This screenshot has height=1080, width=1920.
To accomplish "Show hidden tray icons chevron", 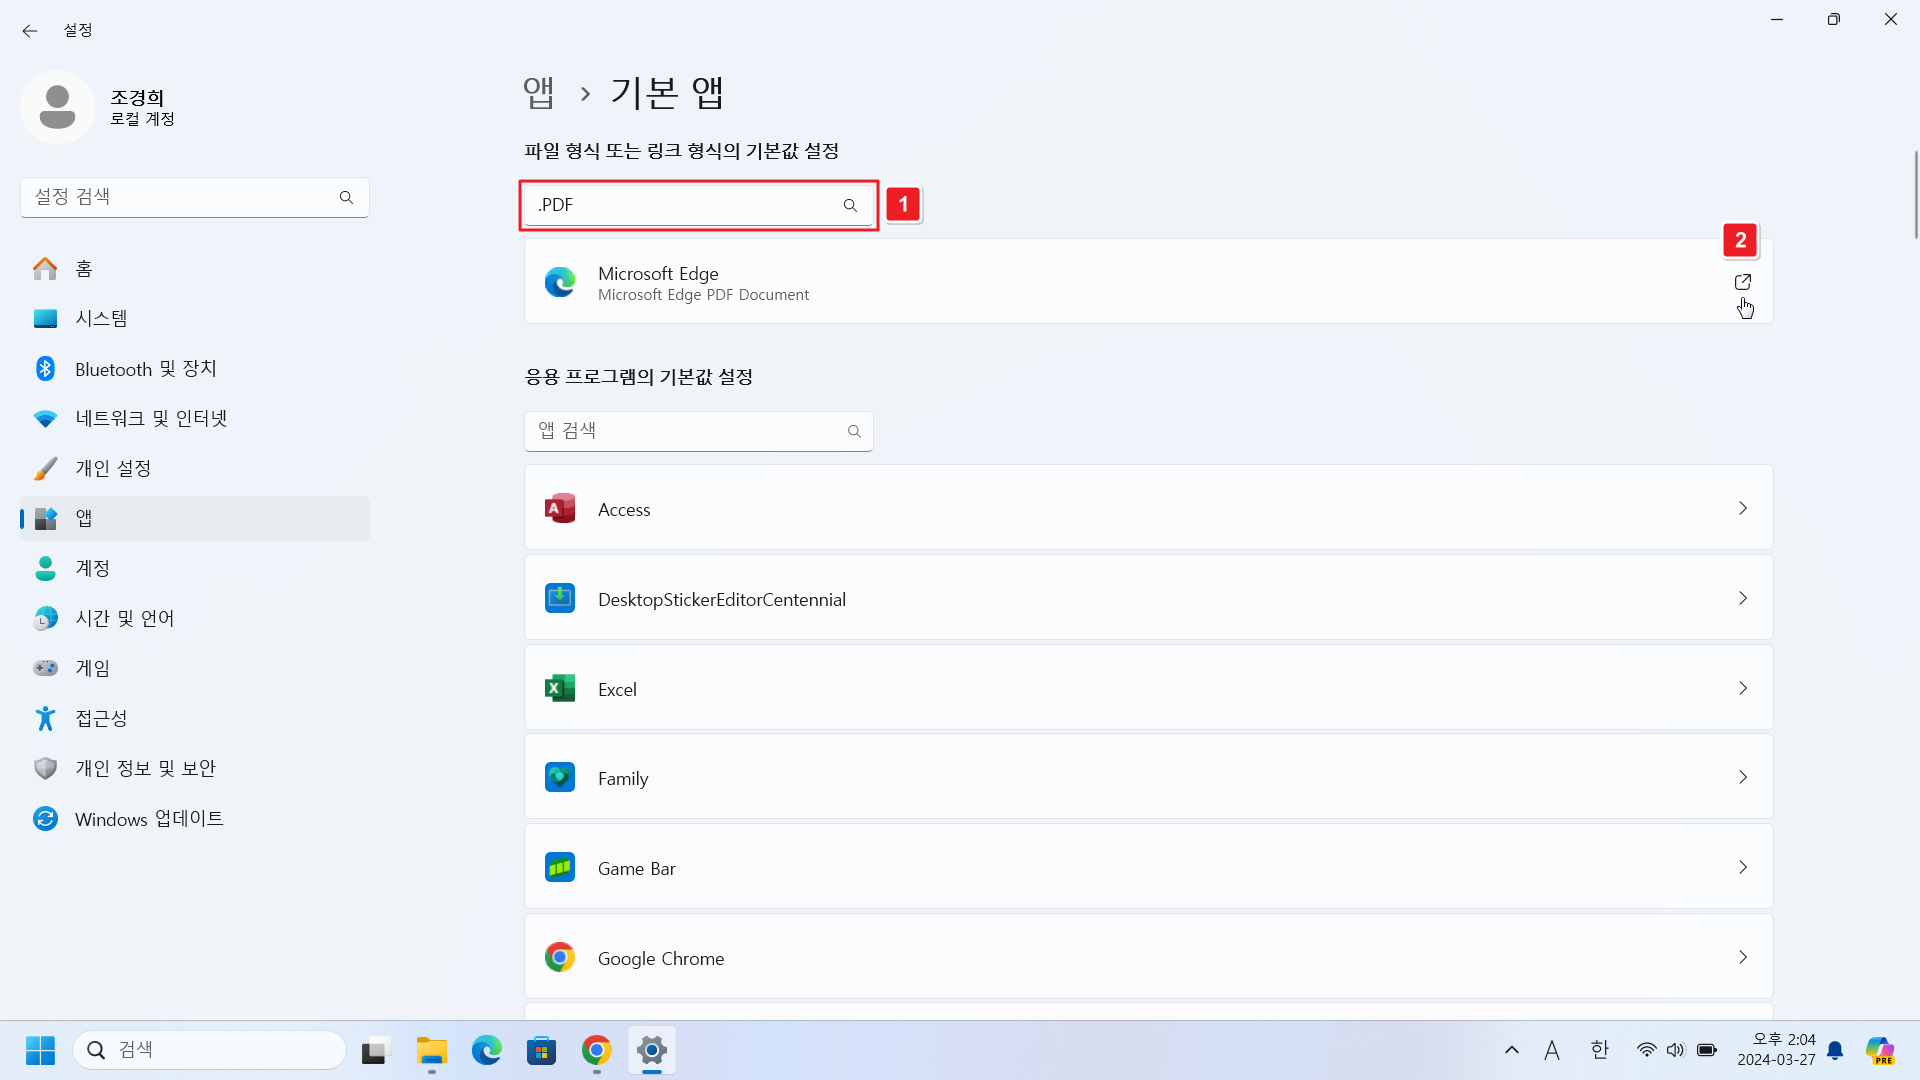I will click(x=1512, y=1050).
